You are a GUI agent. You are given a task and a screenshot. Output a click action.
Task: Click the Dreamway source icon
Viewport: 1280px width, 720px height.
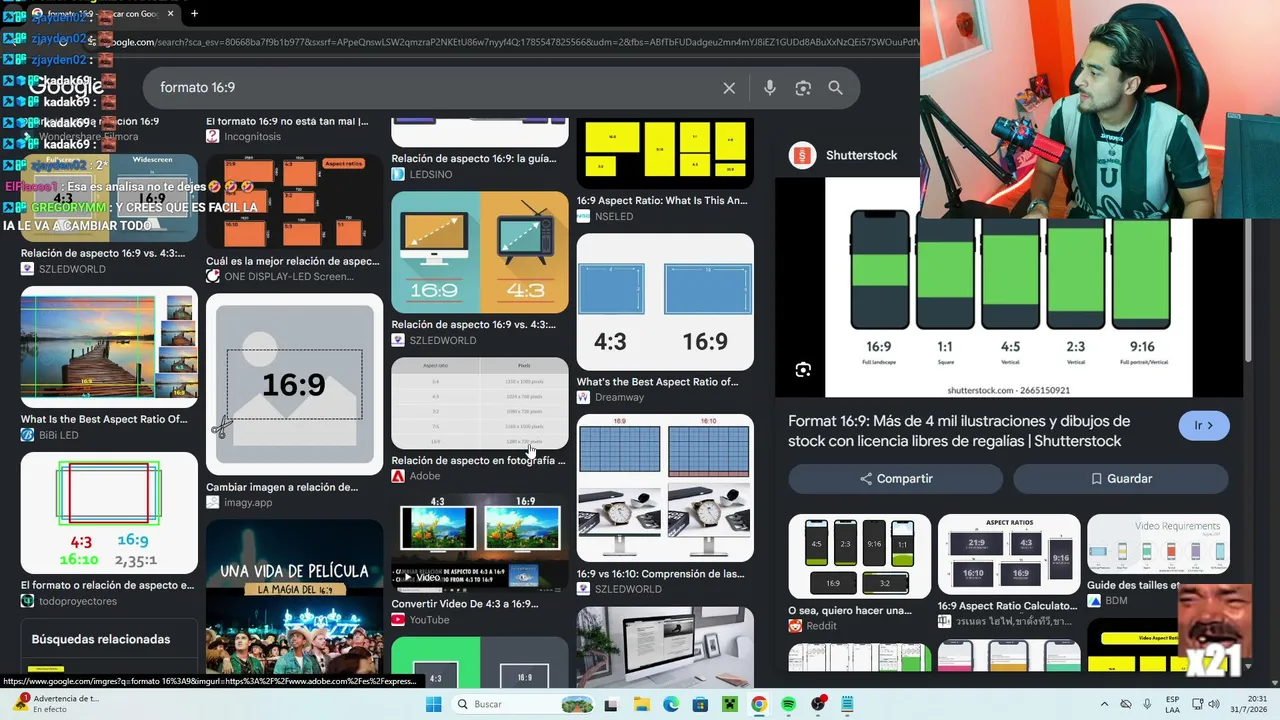pyautogui.click(x=584, y=397)
